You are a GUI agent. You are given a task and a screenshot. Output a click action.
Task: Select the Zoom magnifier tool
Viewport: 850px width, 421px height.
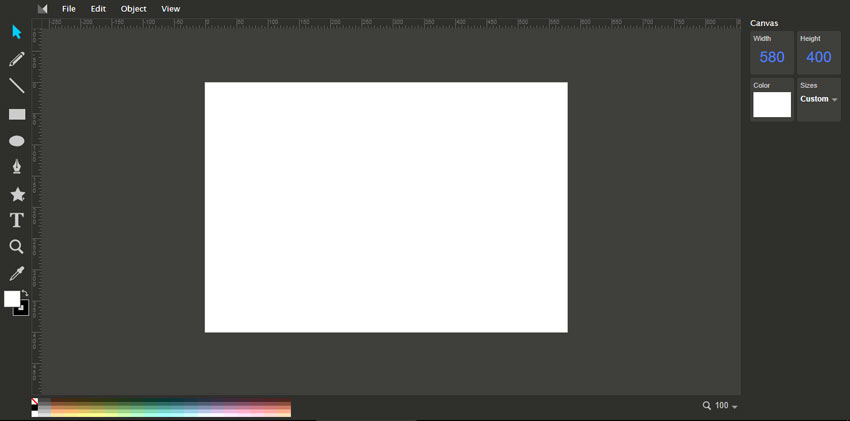tap(16, 247)
